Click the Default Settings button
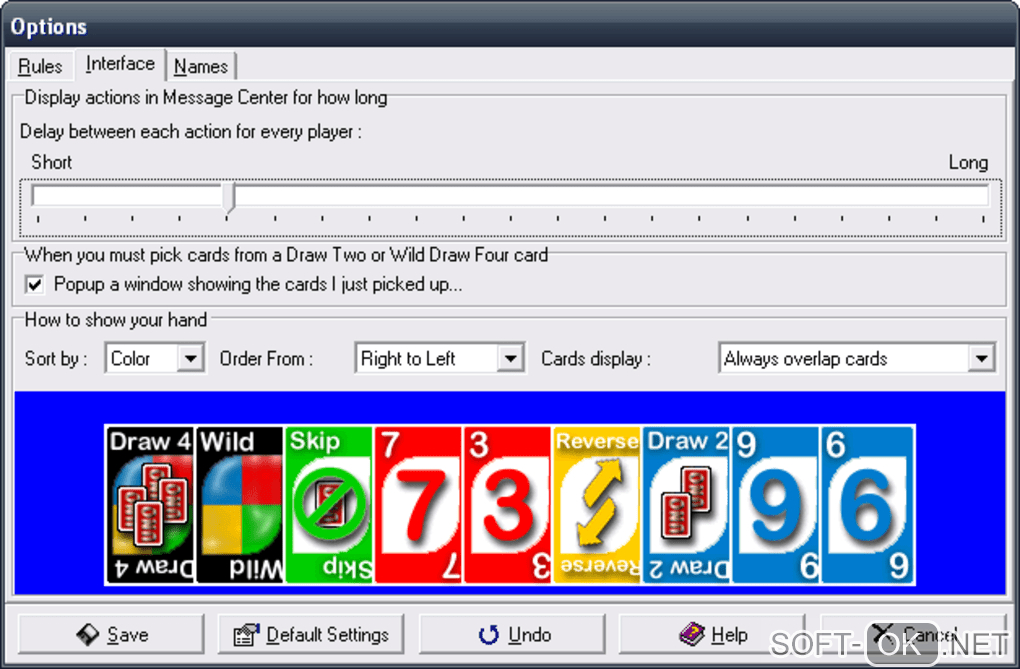This screenshot has height=669, width=1020. 311,634
